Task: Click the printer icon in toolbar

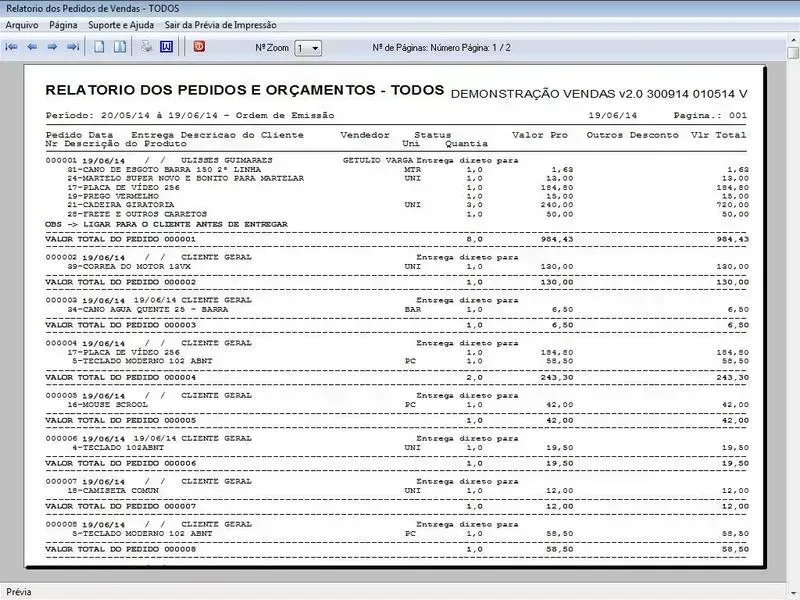Action: tap(146, 47)
